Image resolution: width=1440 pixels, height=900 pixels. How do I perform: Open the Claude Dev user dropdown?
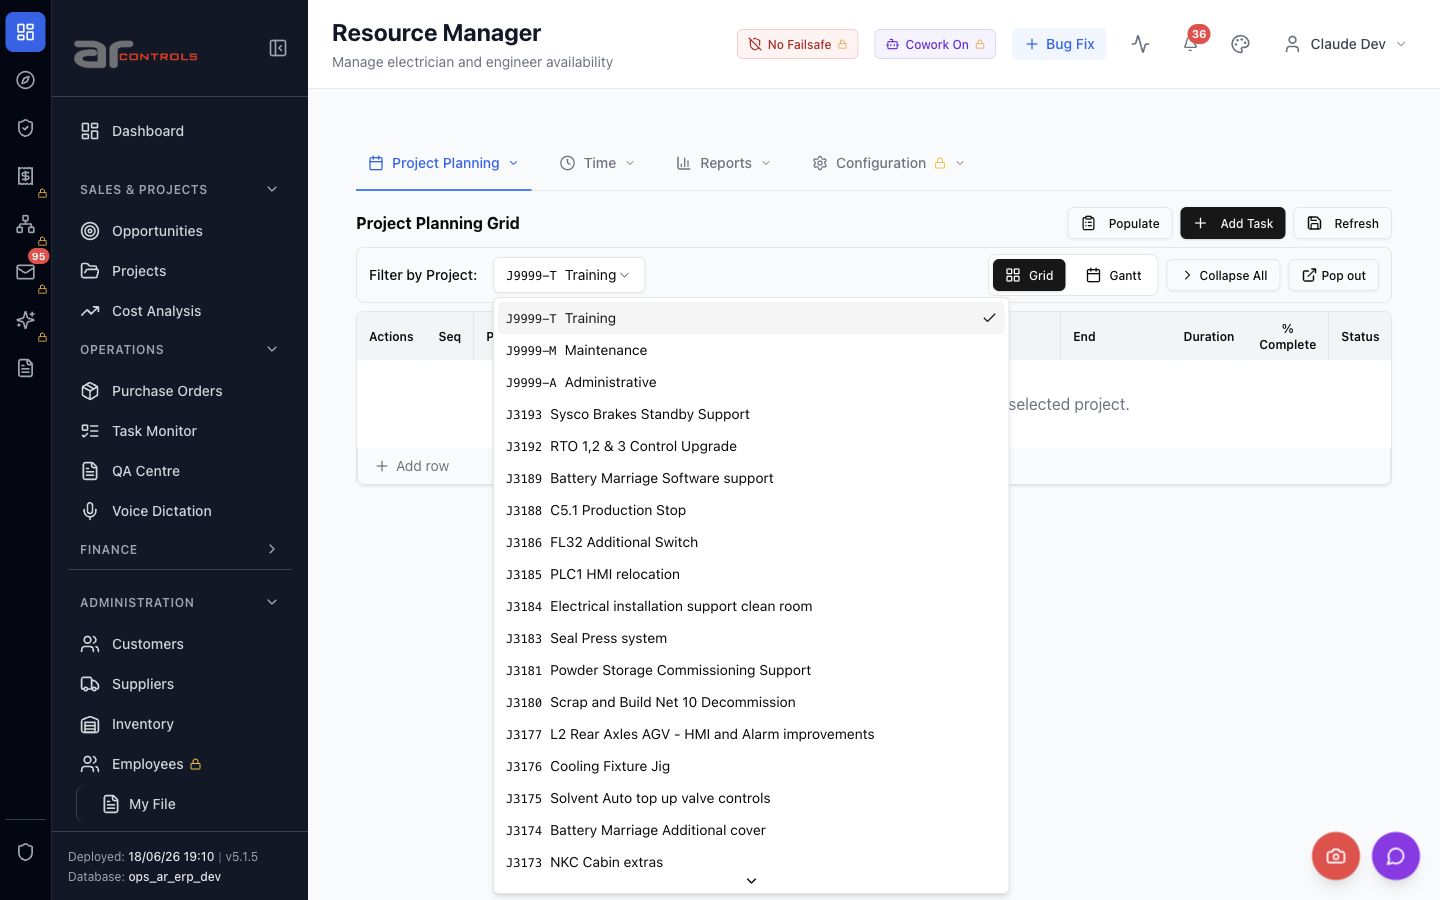tap(1345, 44)
